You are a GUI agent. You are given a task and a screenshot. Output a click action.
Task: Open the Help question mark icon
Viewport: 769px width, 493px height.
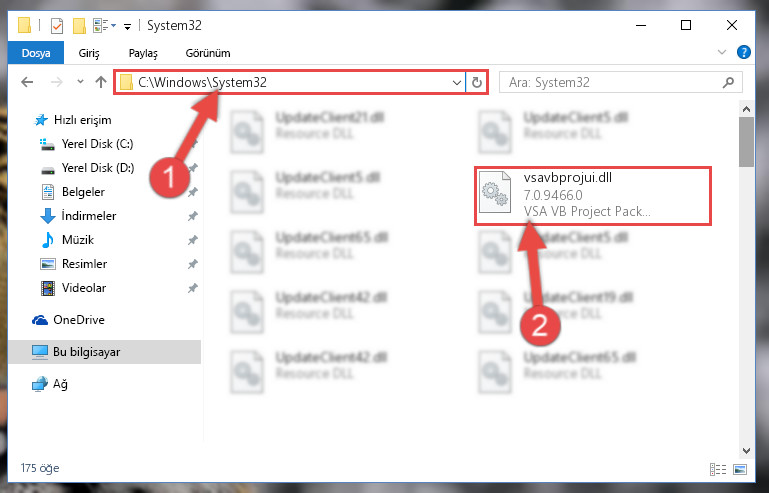coord(743,52)
